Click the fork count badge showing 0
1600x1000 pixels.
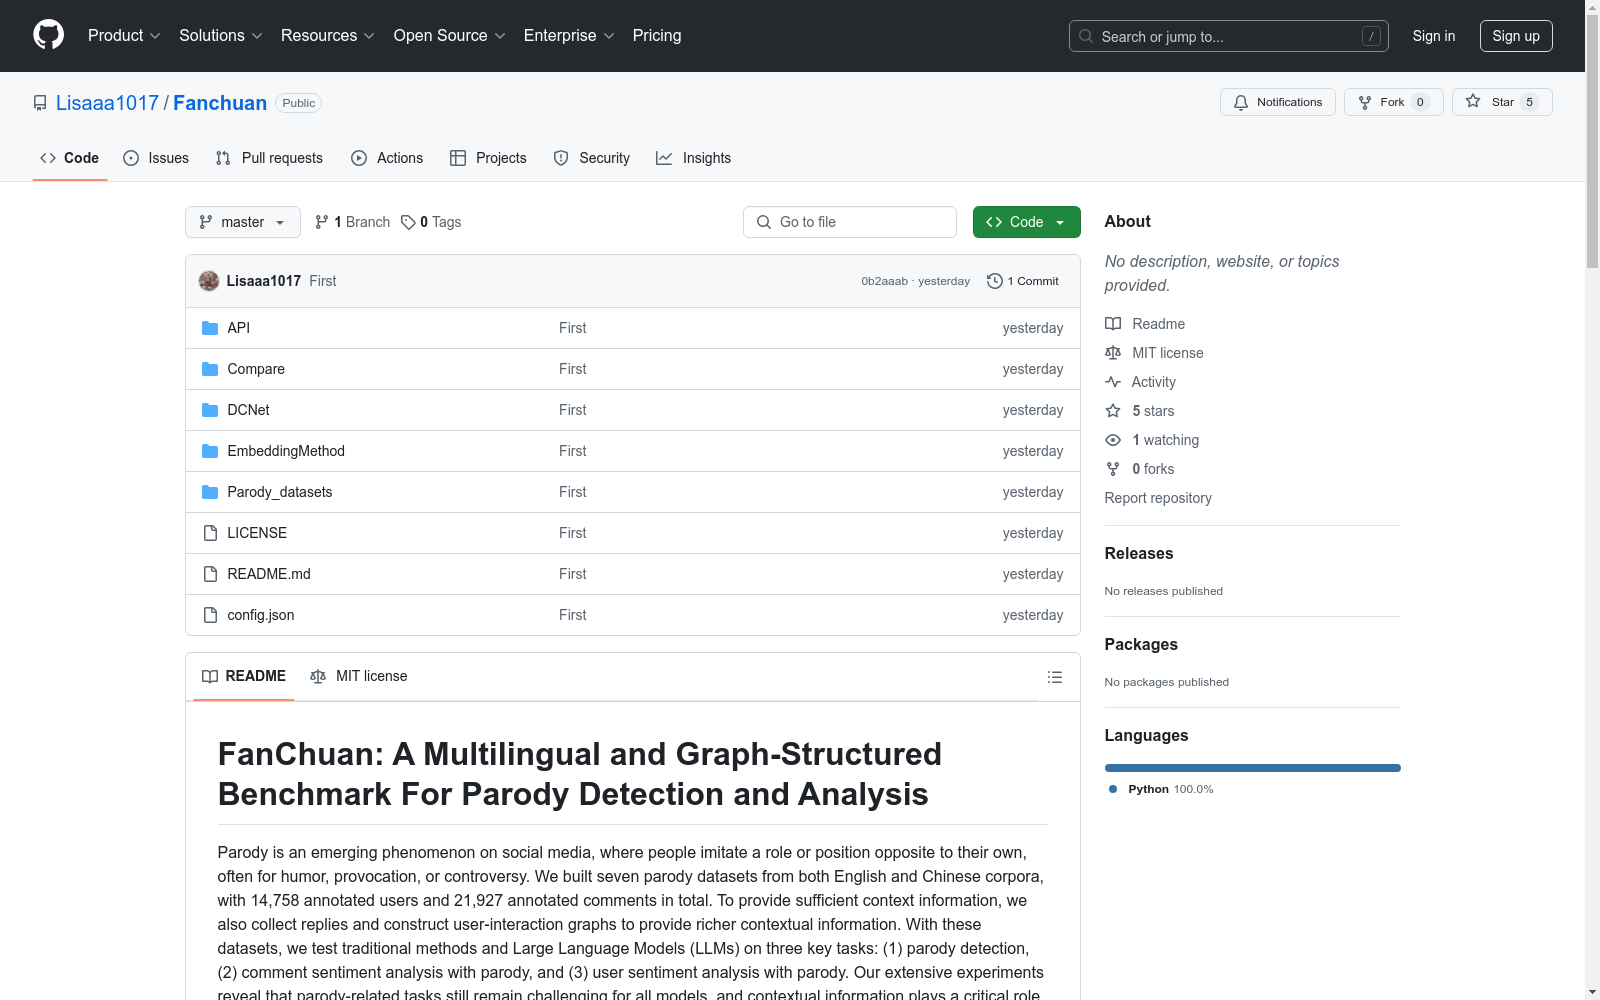click(1420, 102)
